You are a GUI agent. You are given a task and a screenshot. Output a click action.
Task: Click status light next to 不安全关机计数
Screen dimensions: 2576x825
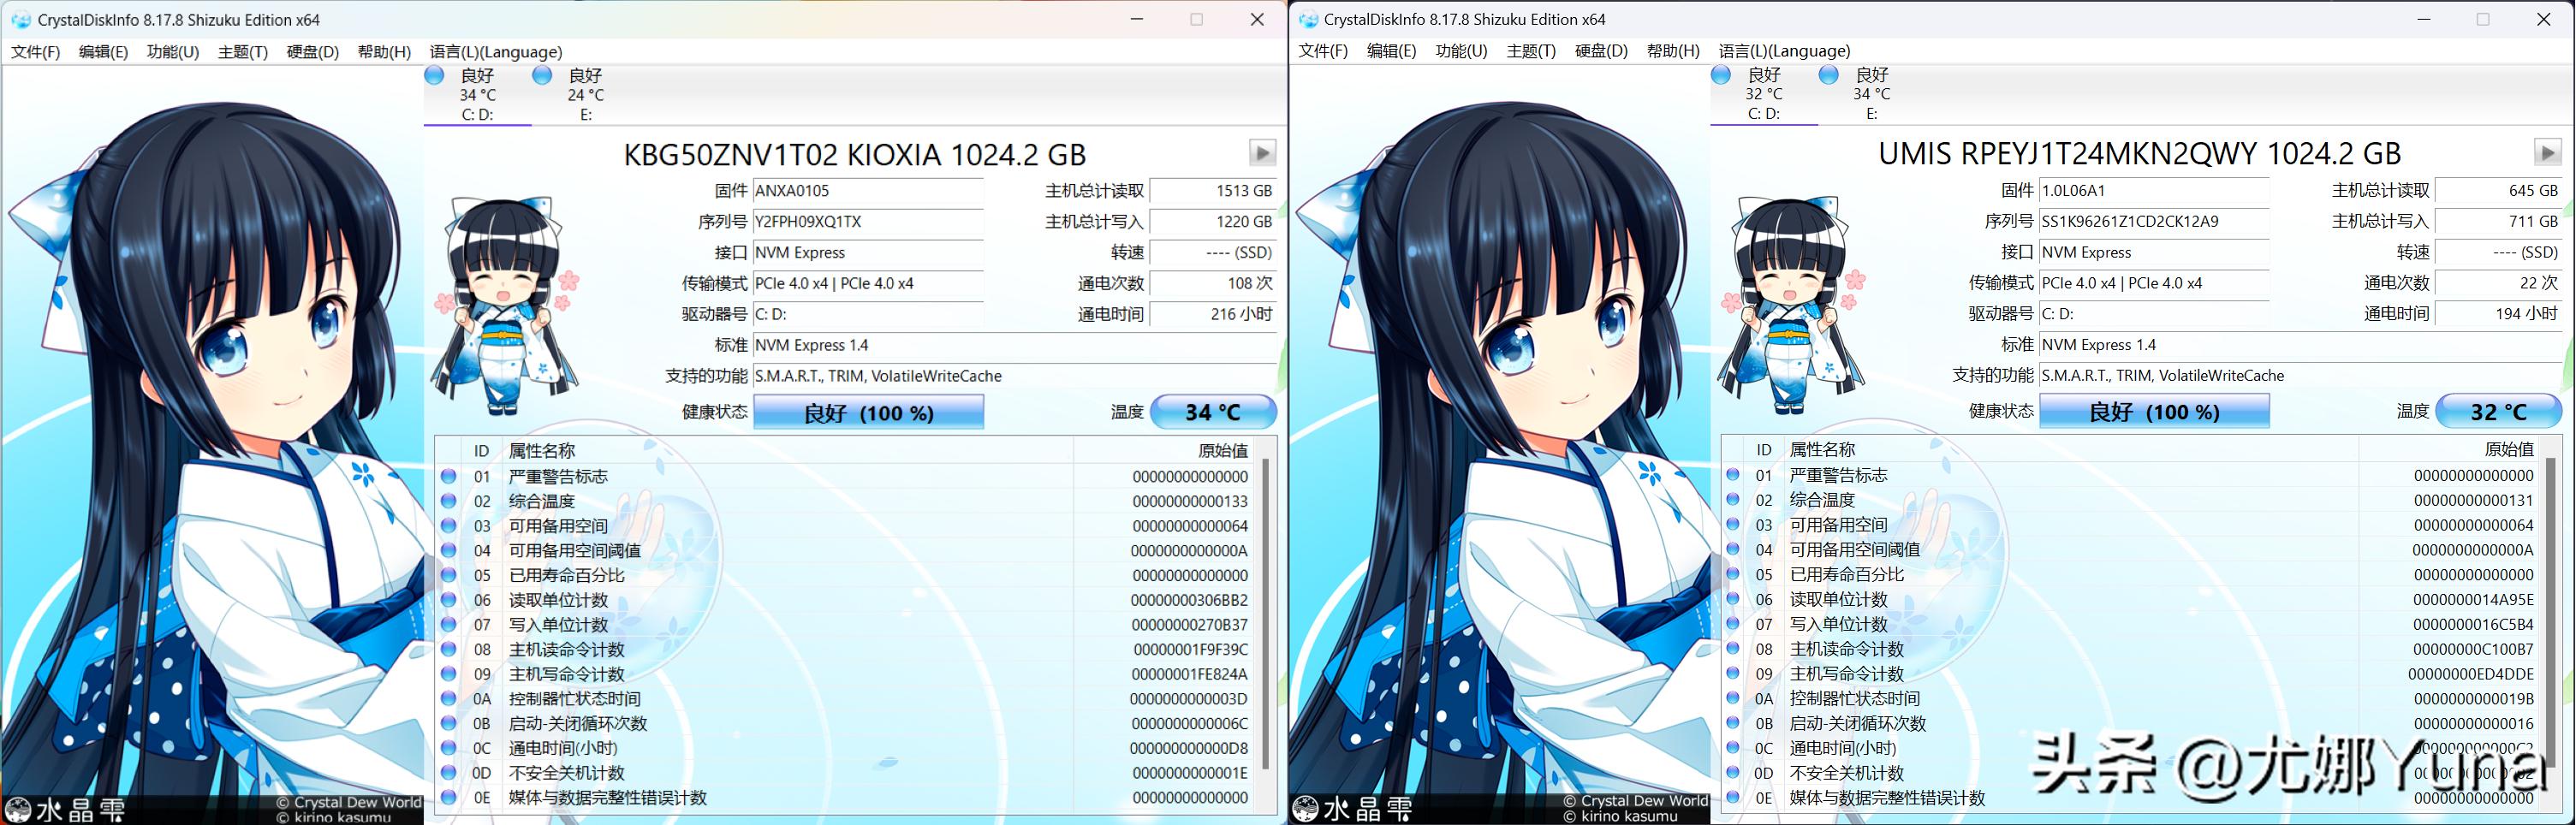click(447, 773)
